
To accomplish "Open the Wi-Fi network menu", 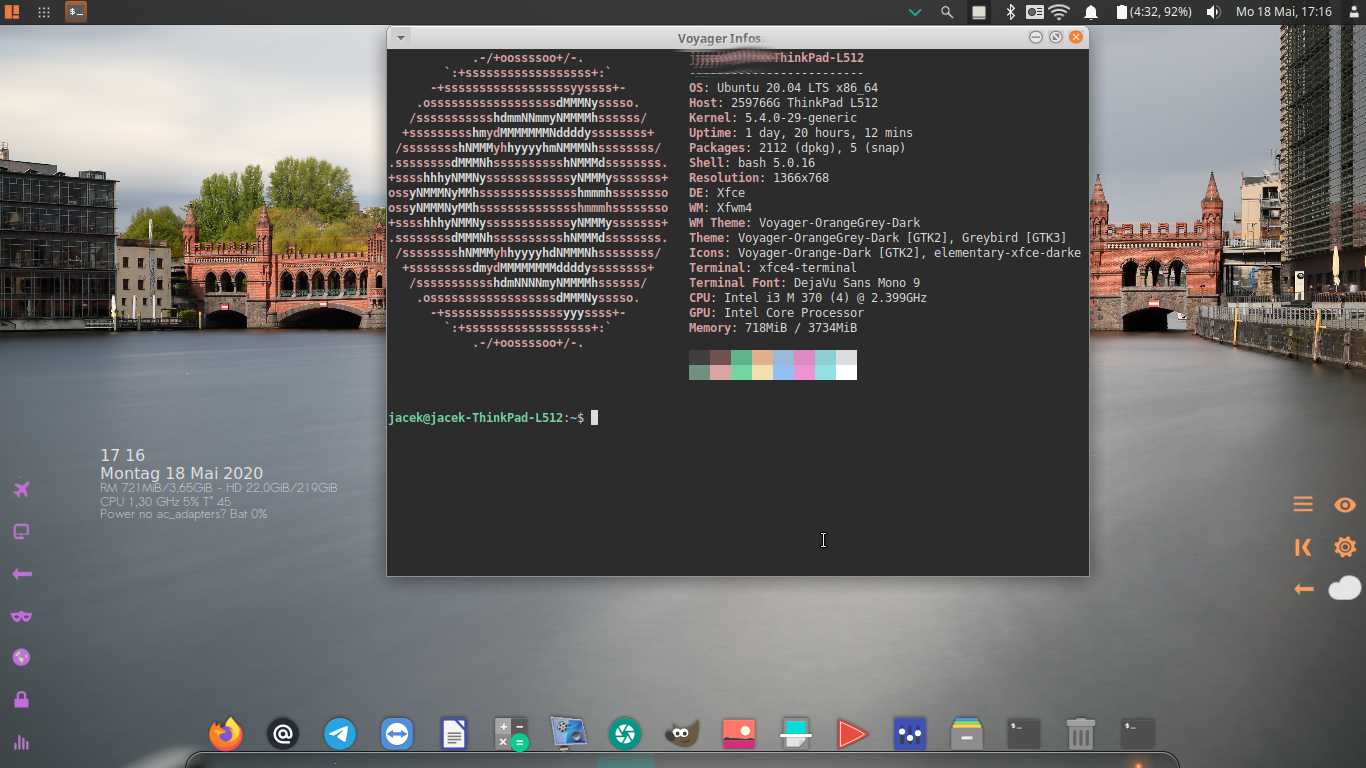I will pyautogui.click(x=1059, y=12).
